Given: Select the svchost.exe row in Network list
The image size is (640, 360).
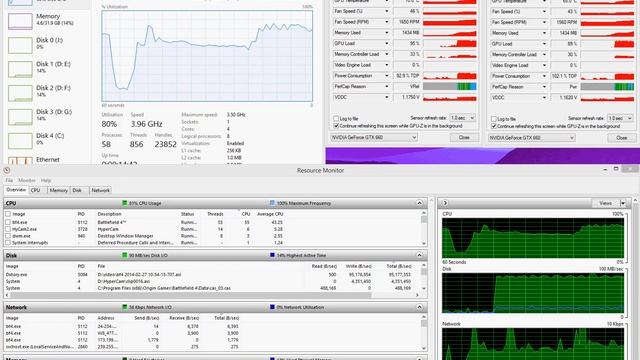Looking at the screenshot, I should click(x=211, y=347).
